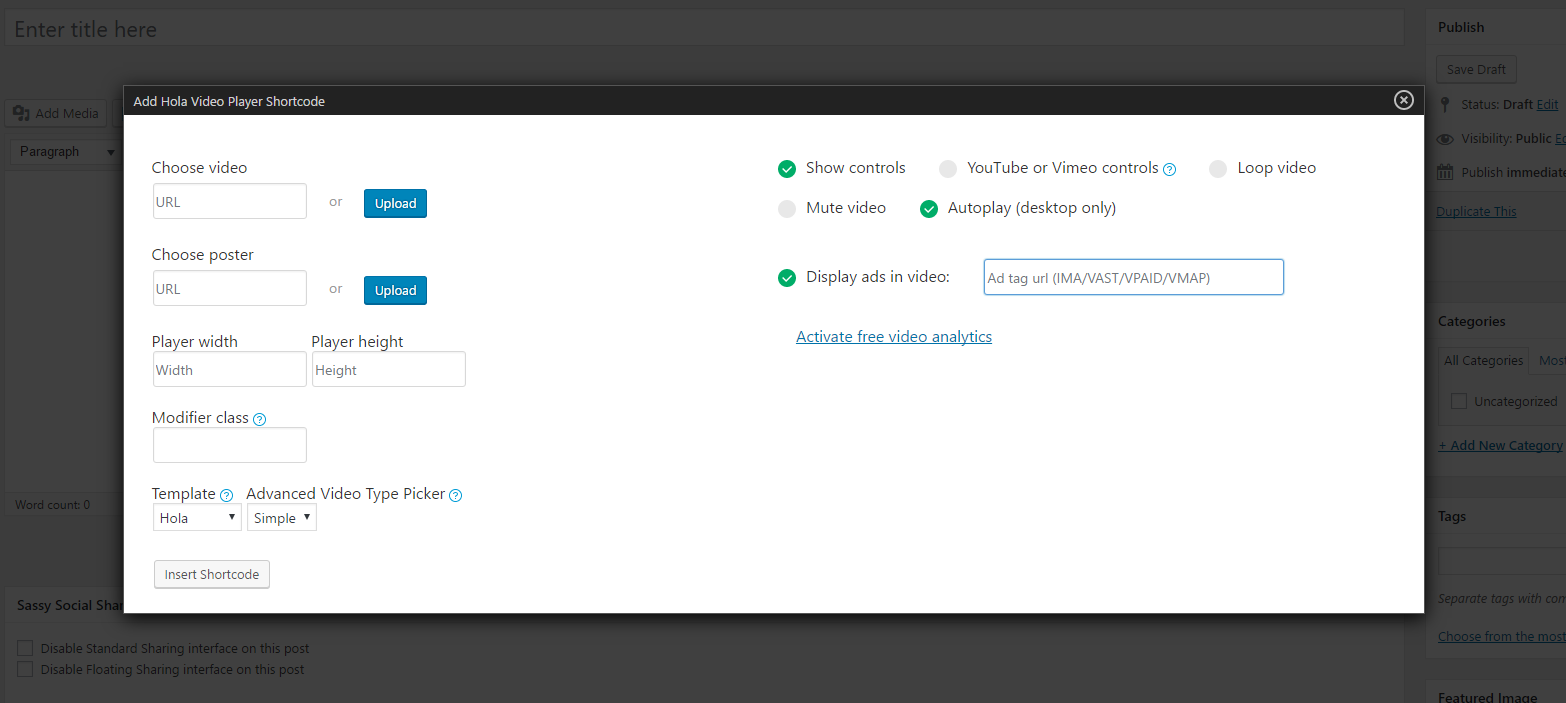Toggle Show controls option
Screen dimensions: 1566x703
pyautogui.click(x=787, y=168)
